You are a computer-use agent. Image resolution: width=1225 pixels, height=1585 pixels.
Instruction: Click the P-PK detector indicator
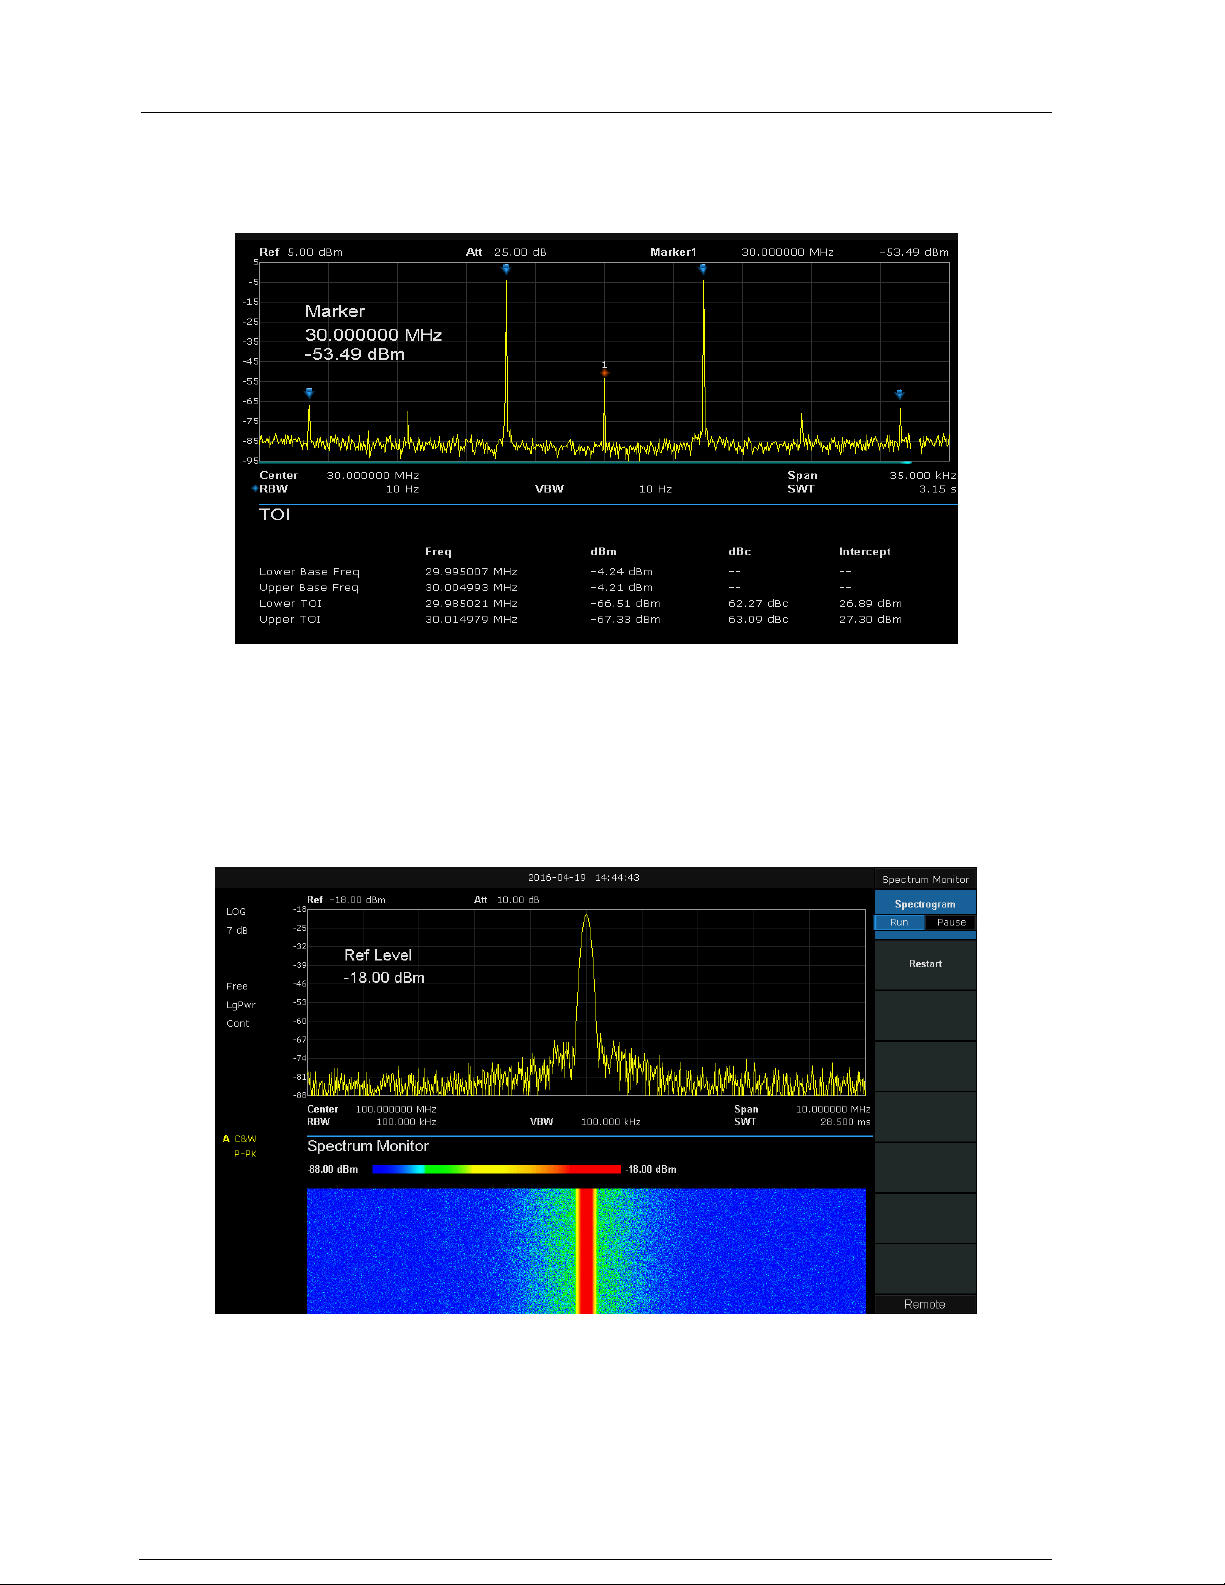point(245,1154)
